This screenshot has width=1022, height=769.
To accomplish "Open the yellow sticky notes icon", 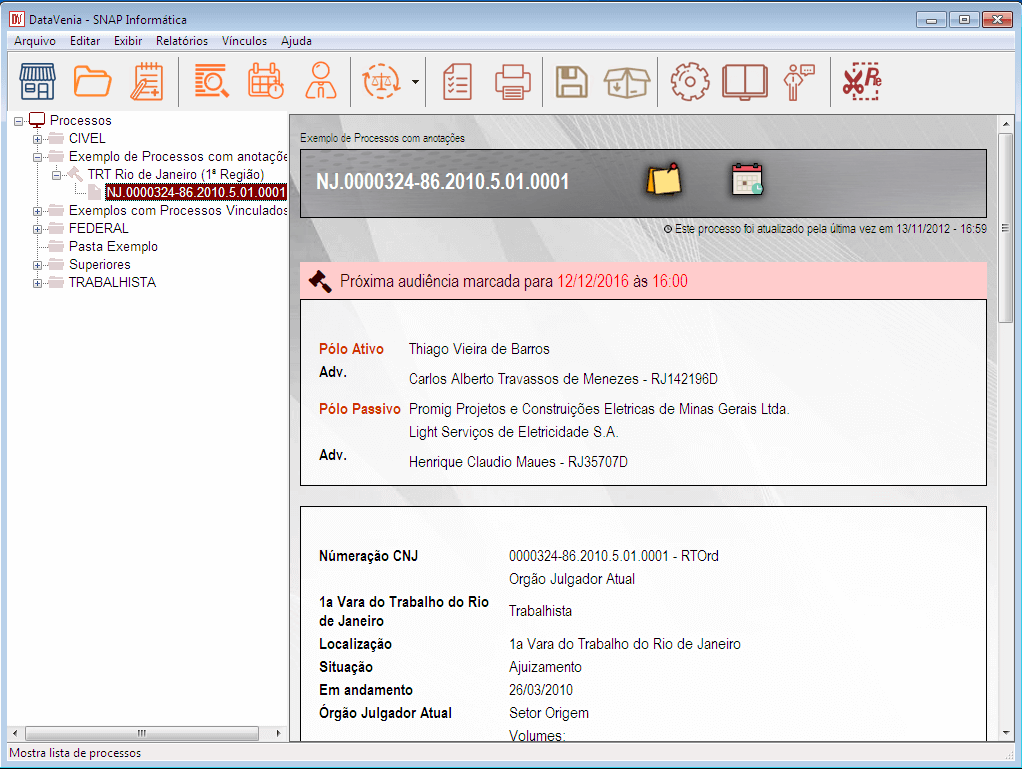I will 662,180.
